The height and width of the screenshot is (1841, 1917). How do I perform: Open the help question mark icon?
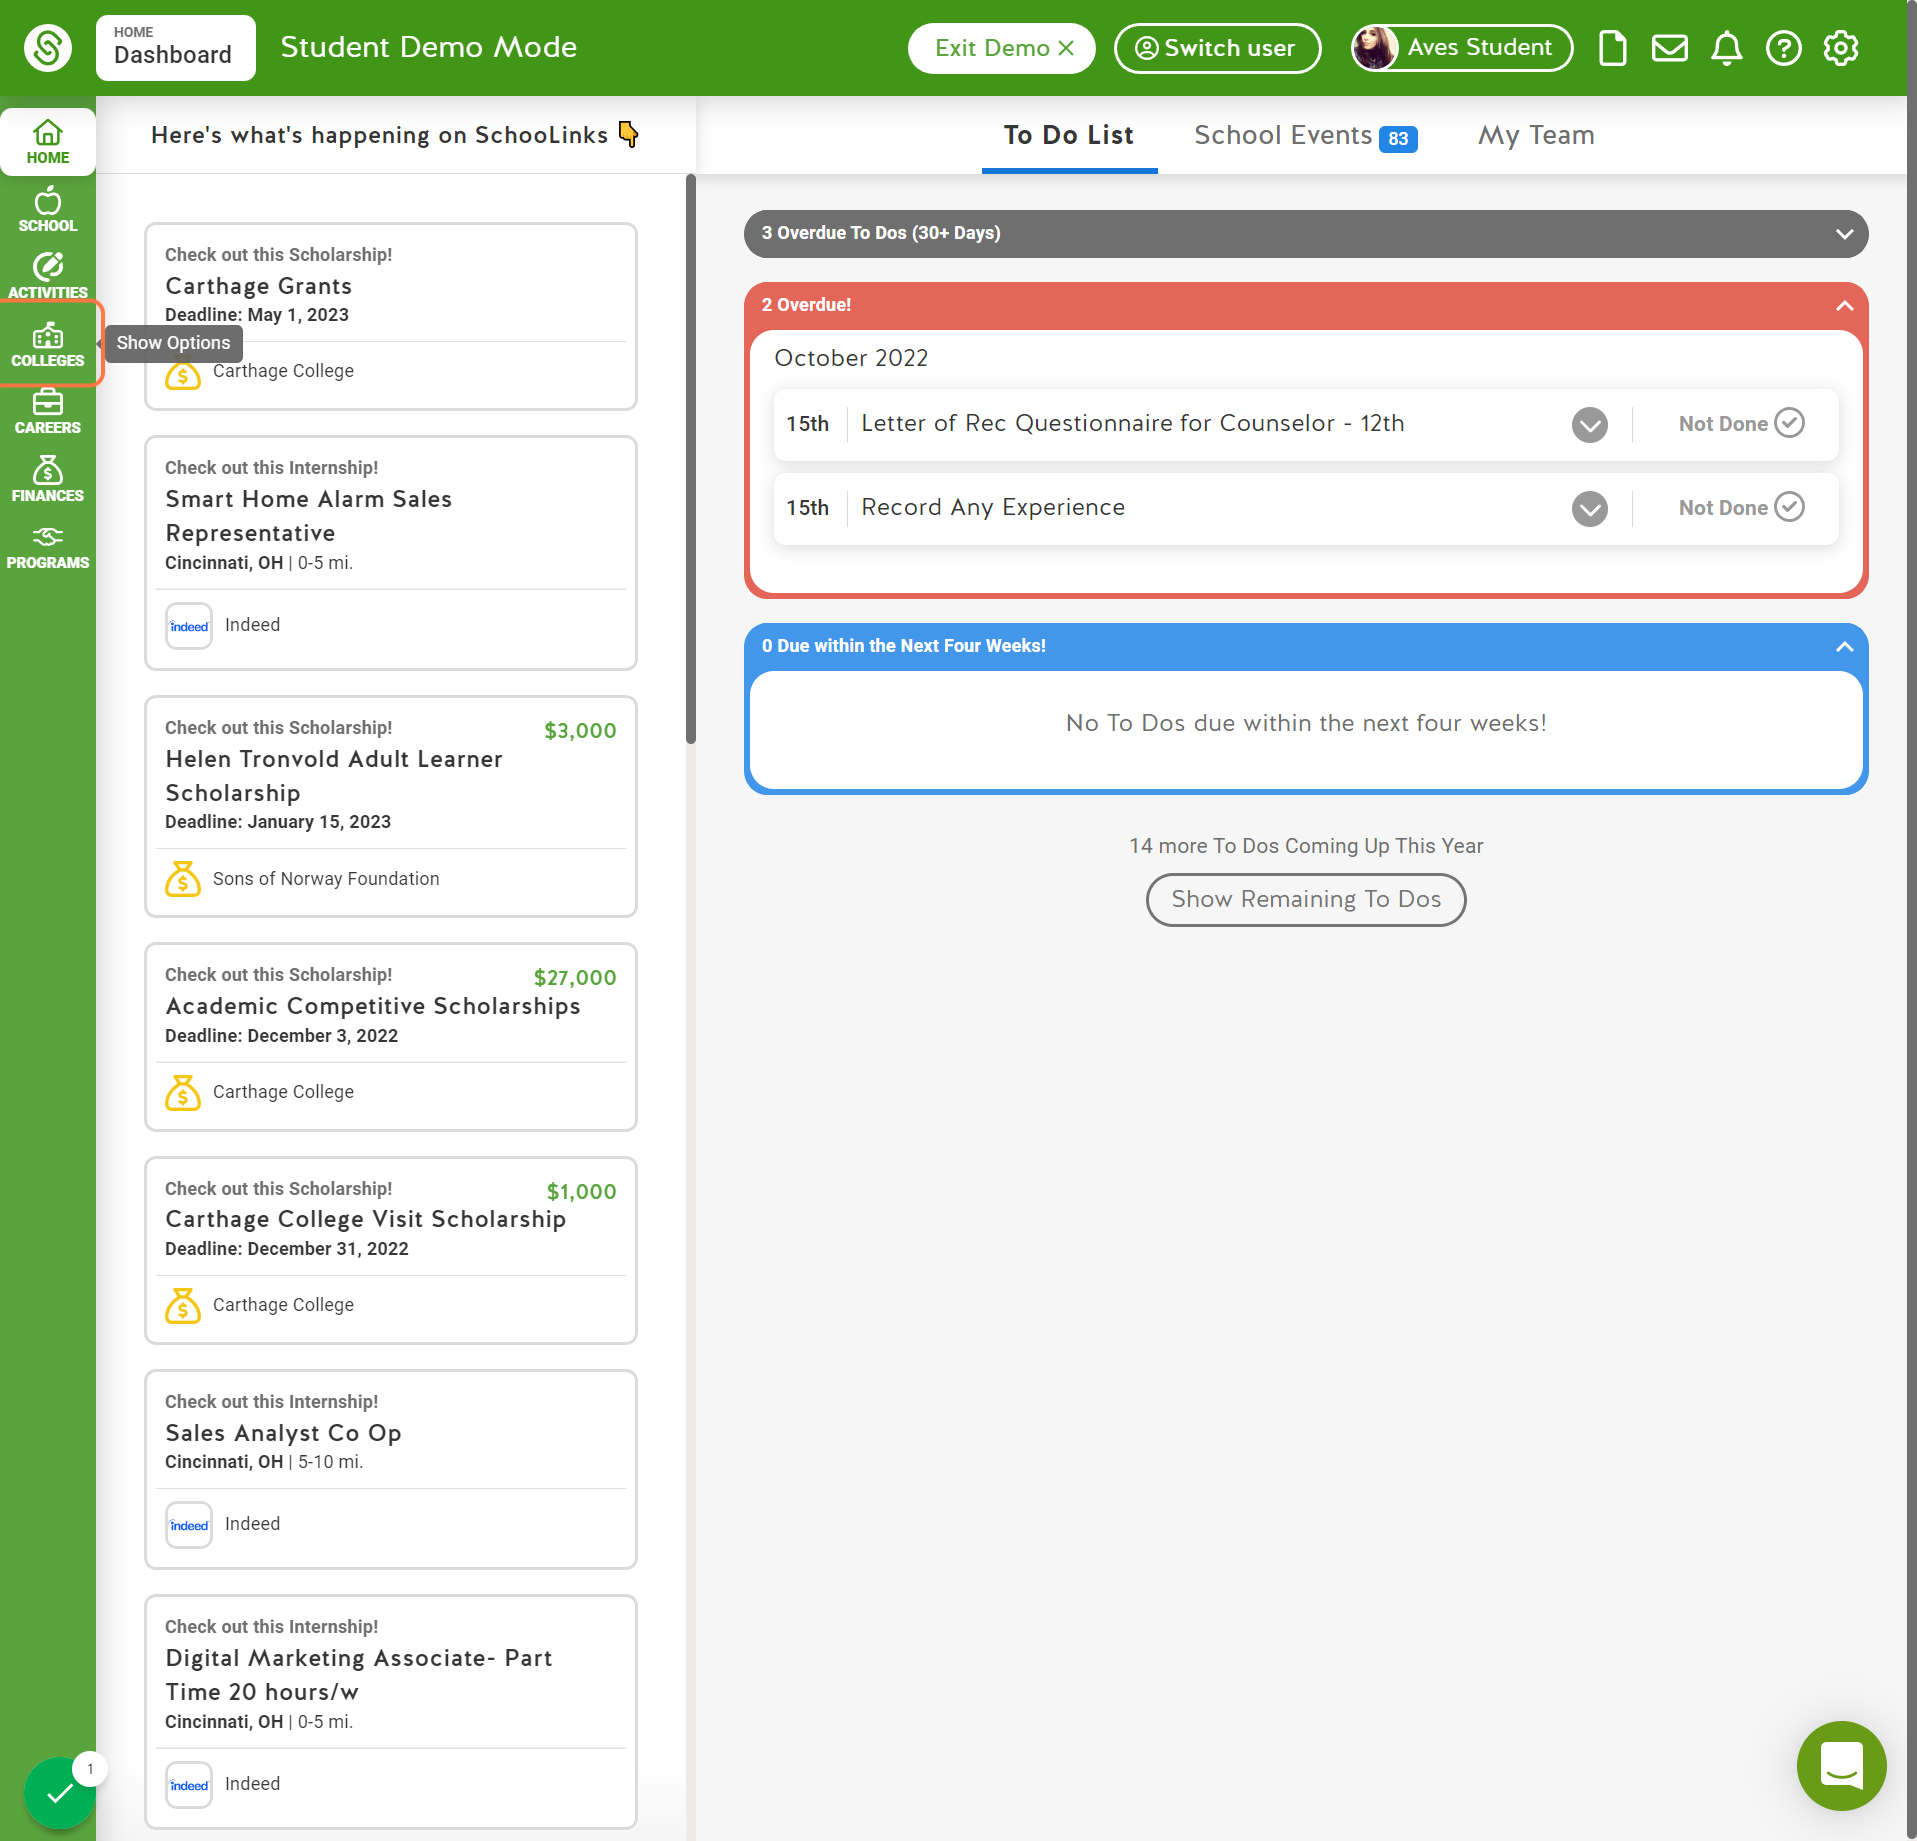point(1783,48)
